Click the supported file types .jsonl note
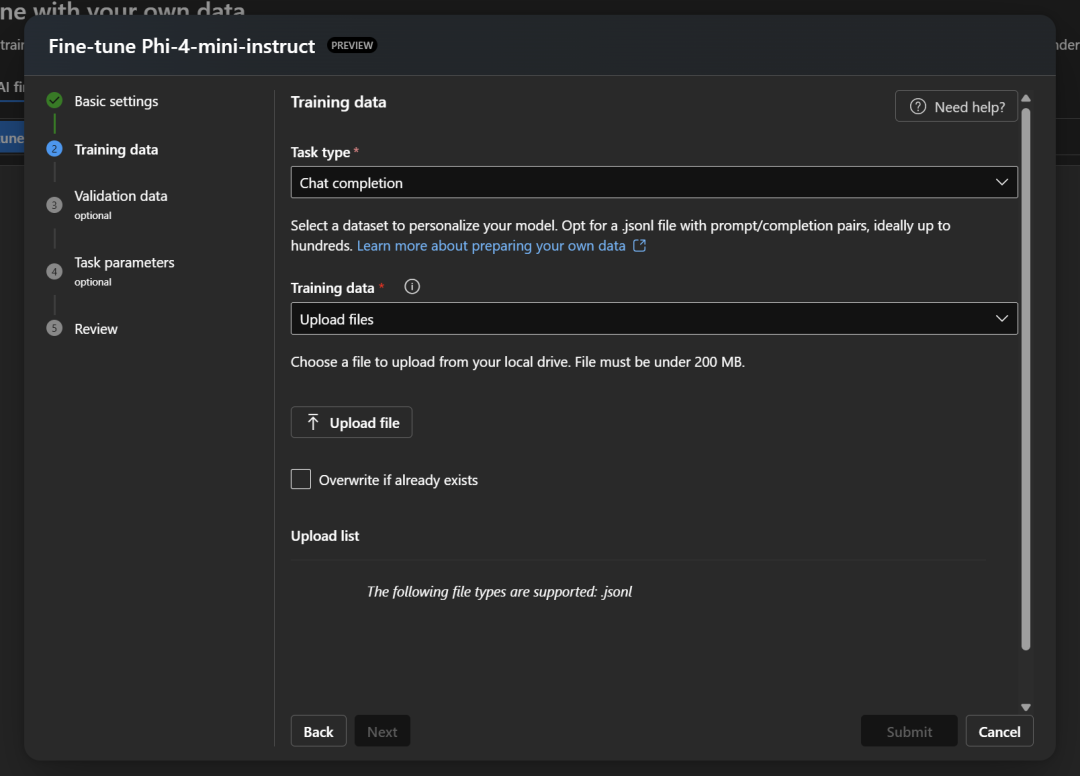The image size is (1080, 776). point(499,591)
